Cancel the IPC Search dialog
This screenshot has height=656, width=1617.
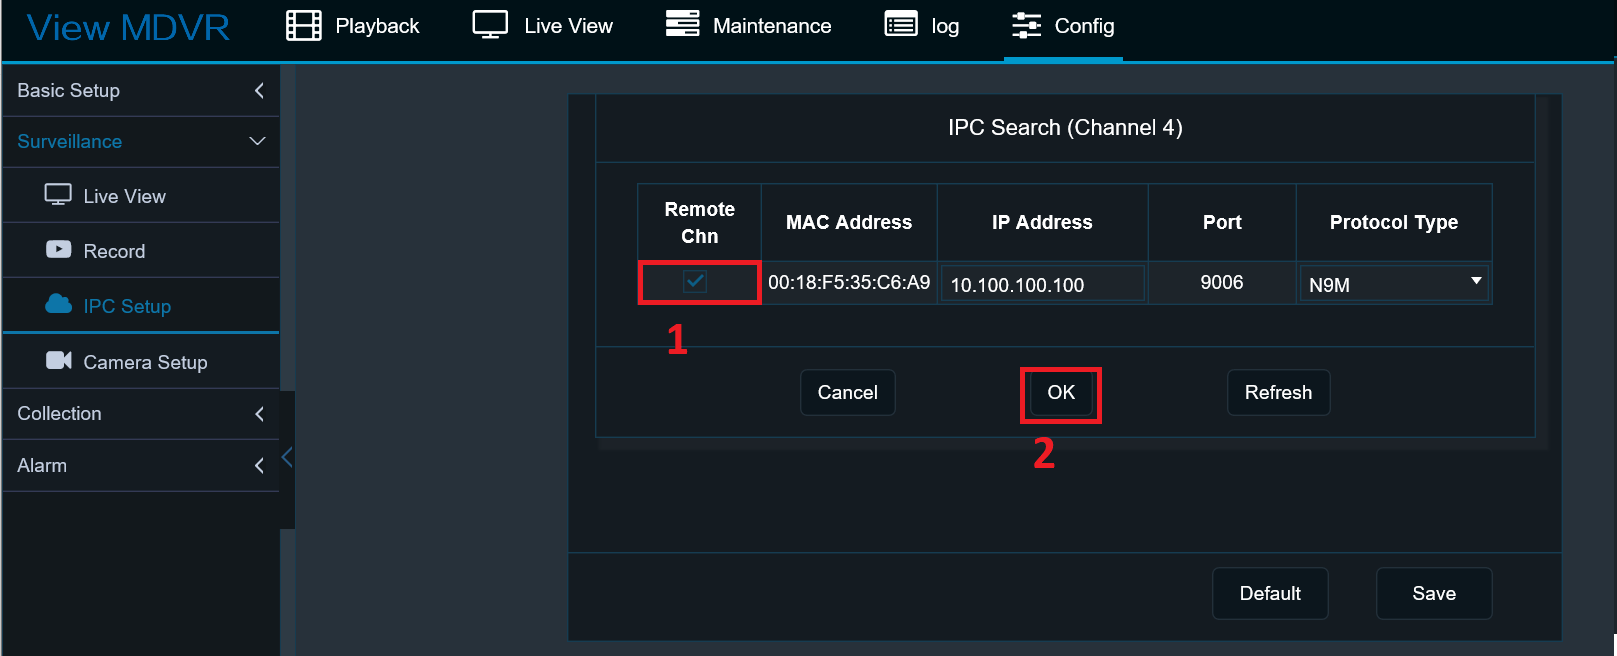point(847,393)
